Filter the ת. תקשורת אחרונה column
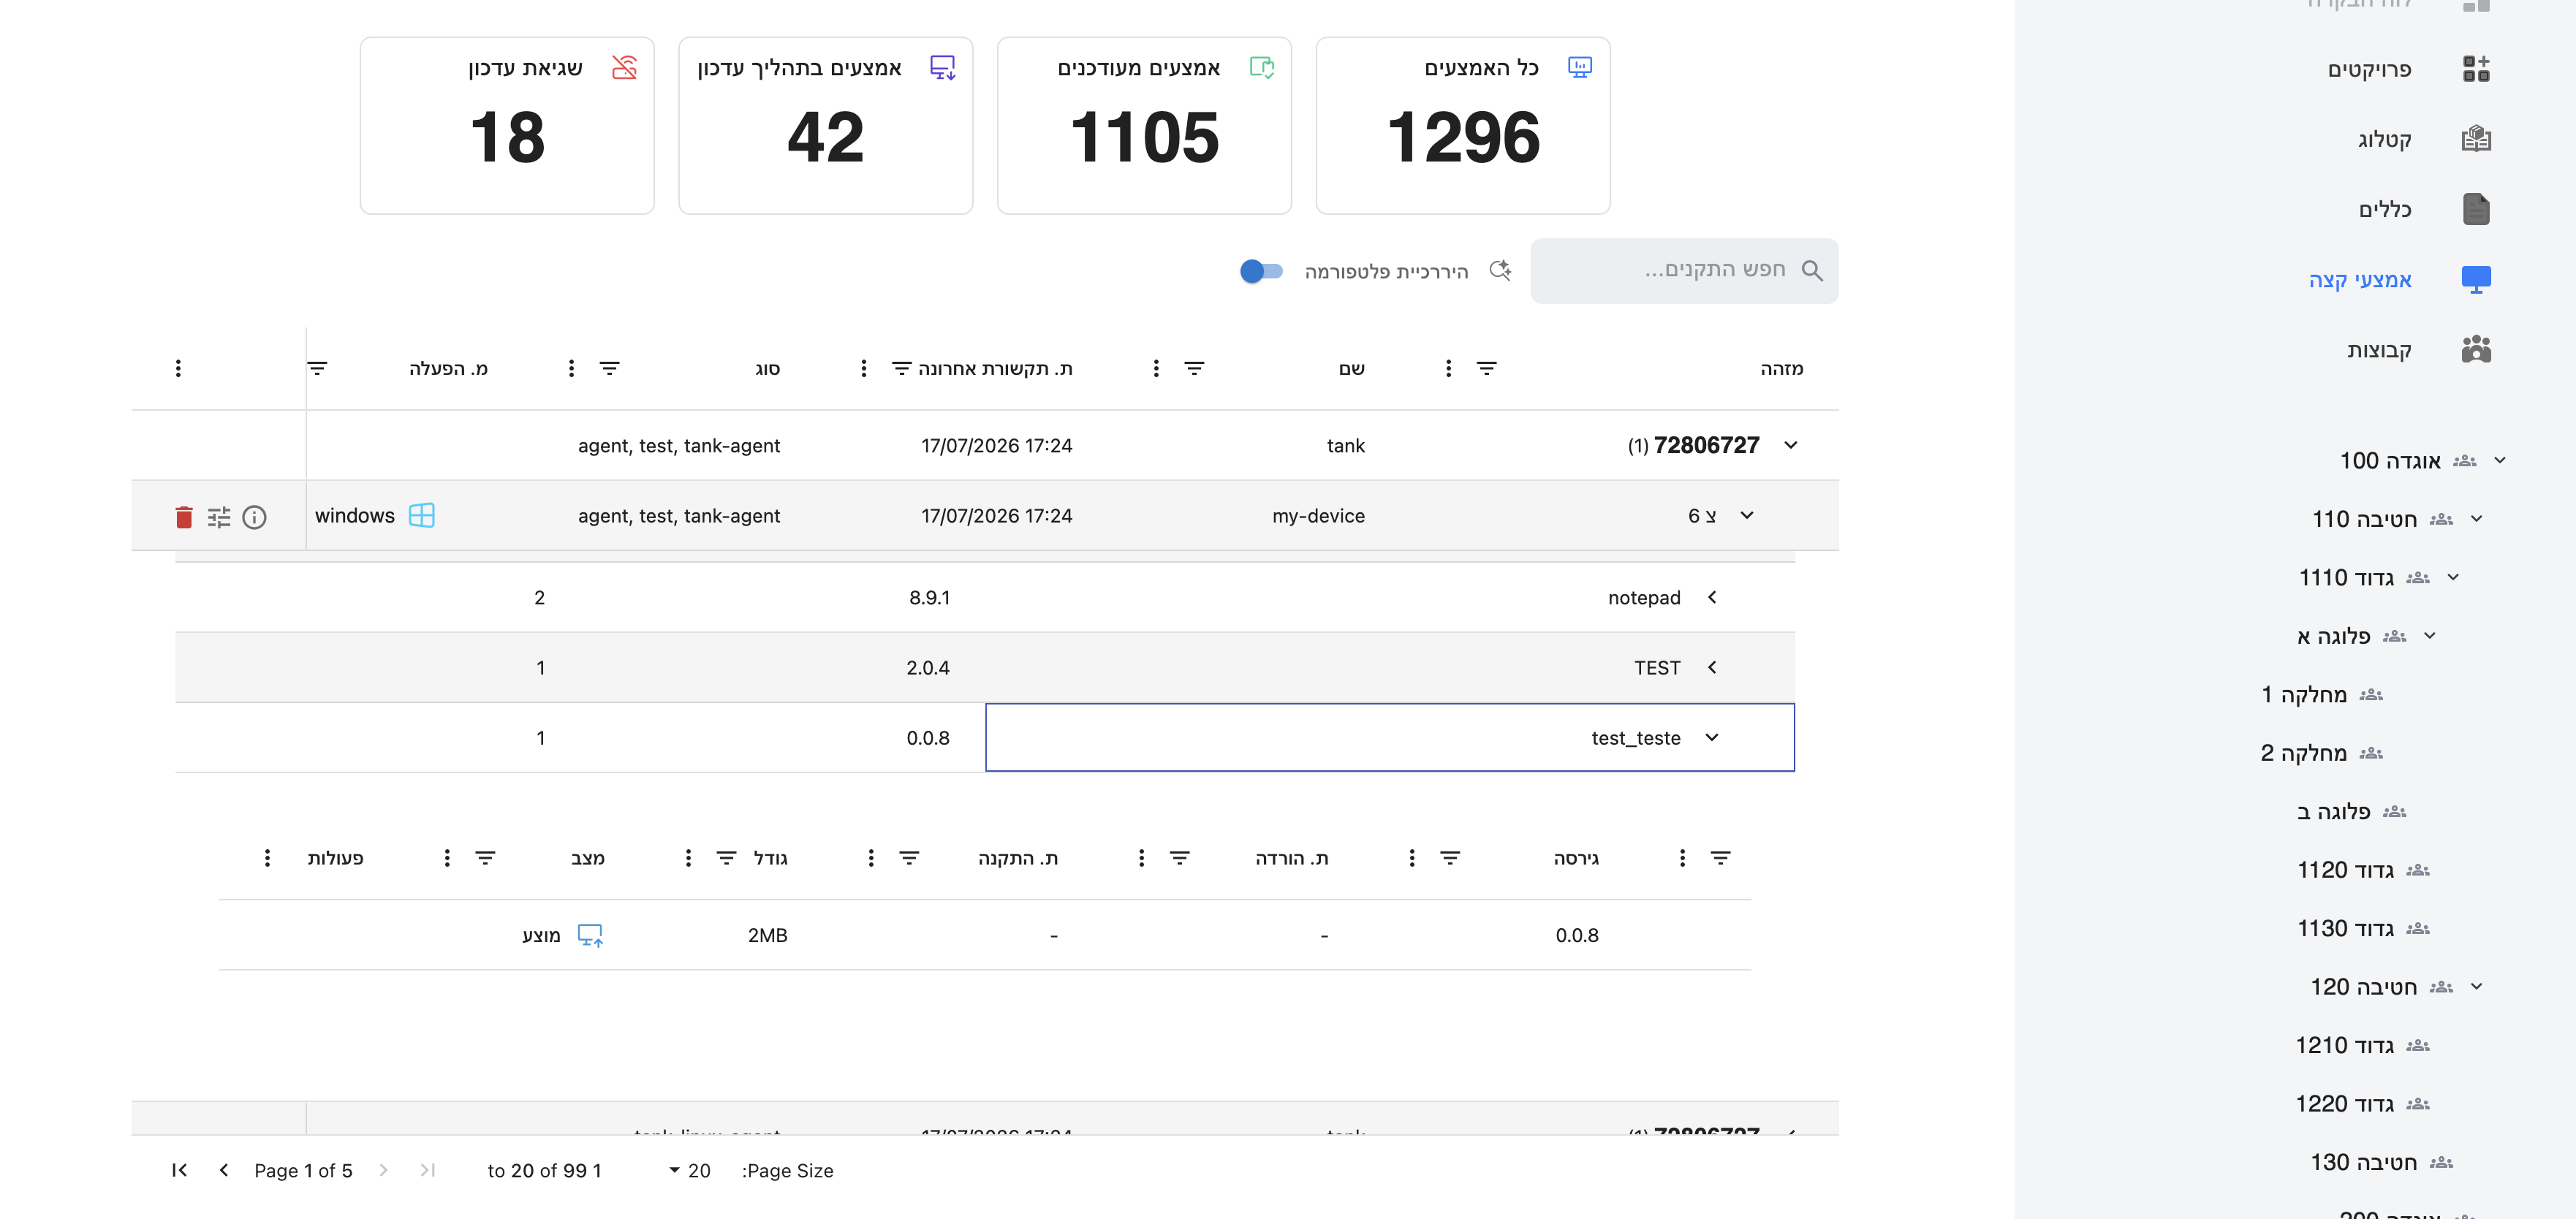Screen dimensions: 2576x1219 pyautogui.click(x=902, y=369)
